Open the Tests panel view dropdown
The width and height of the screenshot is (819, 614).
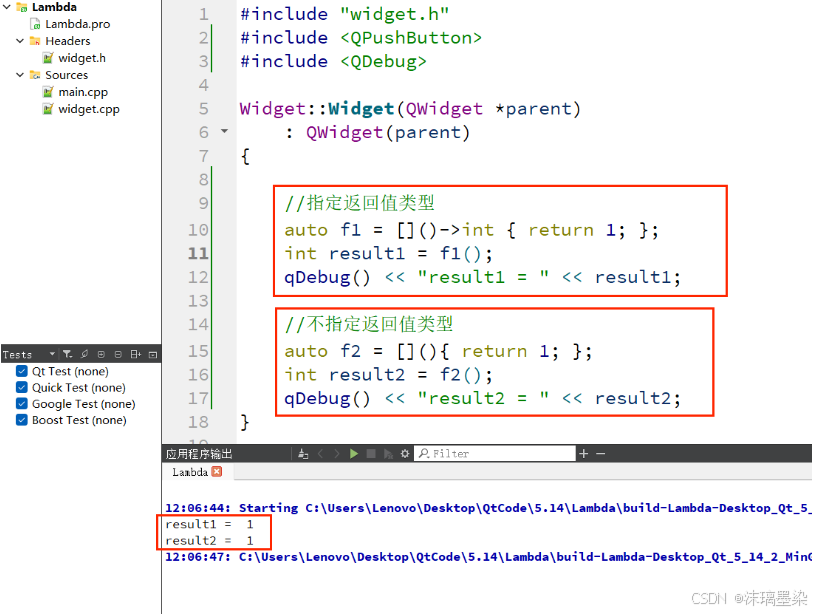point(52,355)
